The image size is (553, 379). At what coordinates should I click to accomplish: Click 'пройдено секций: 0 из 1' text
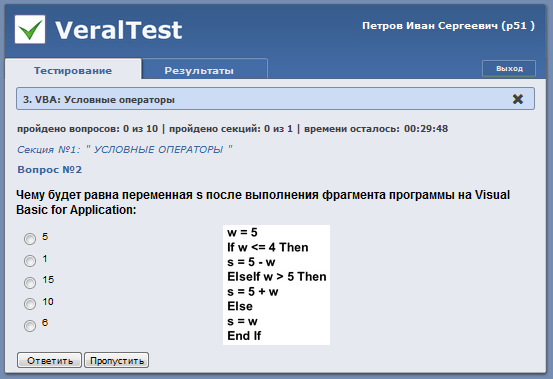point(231,129)
